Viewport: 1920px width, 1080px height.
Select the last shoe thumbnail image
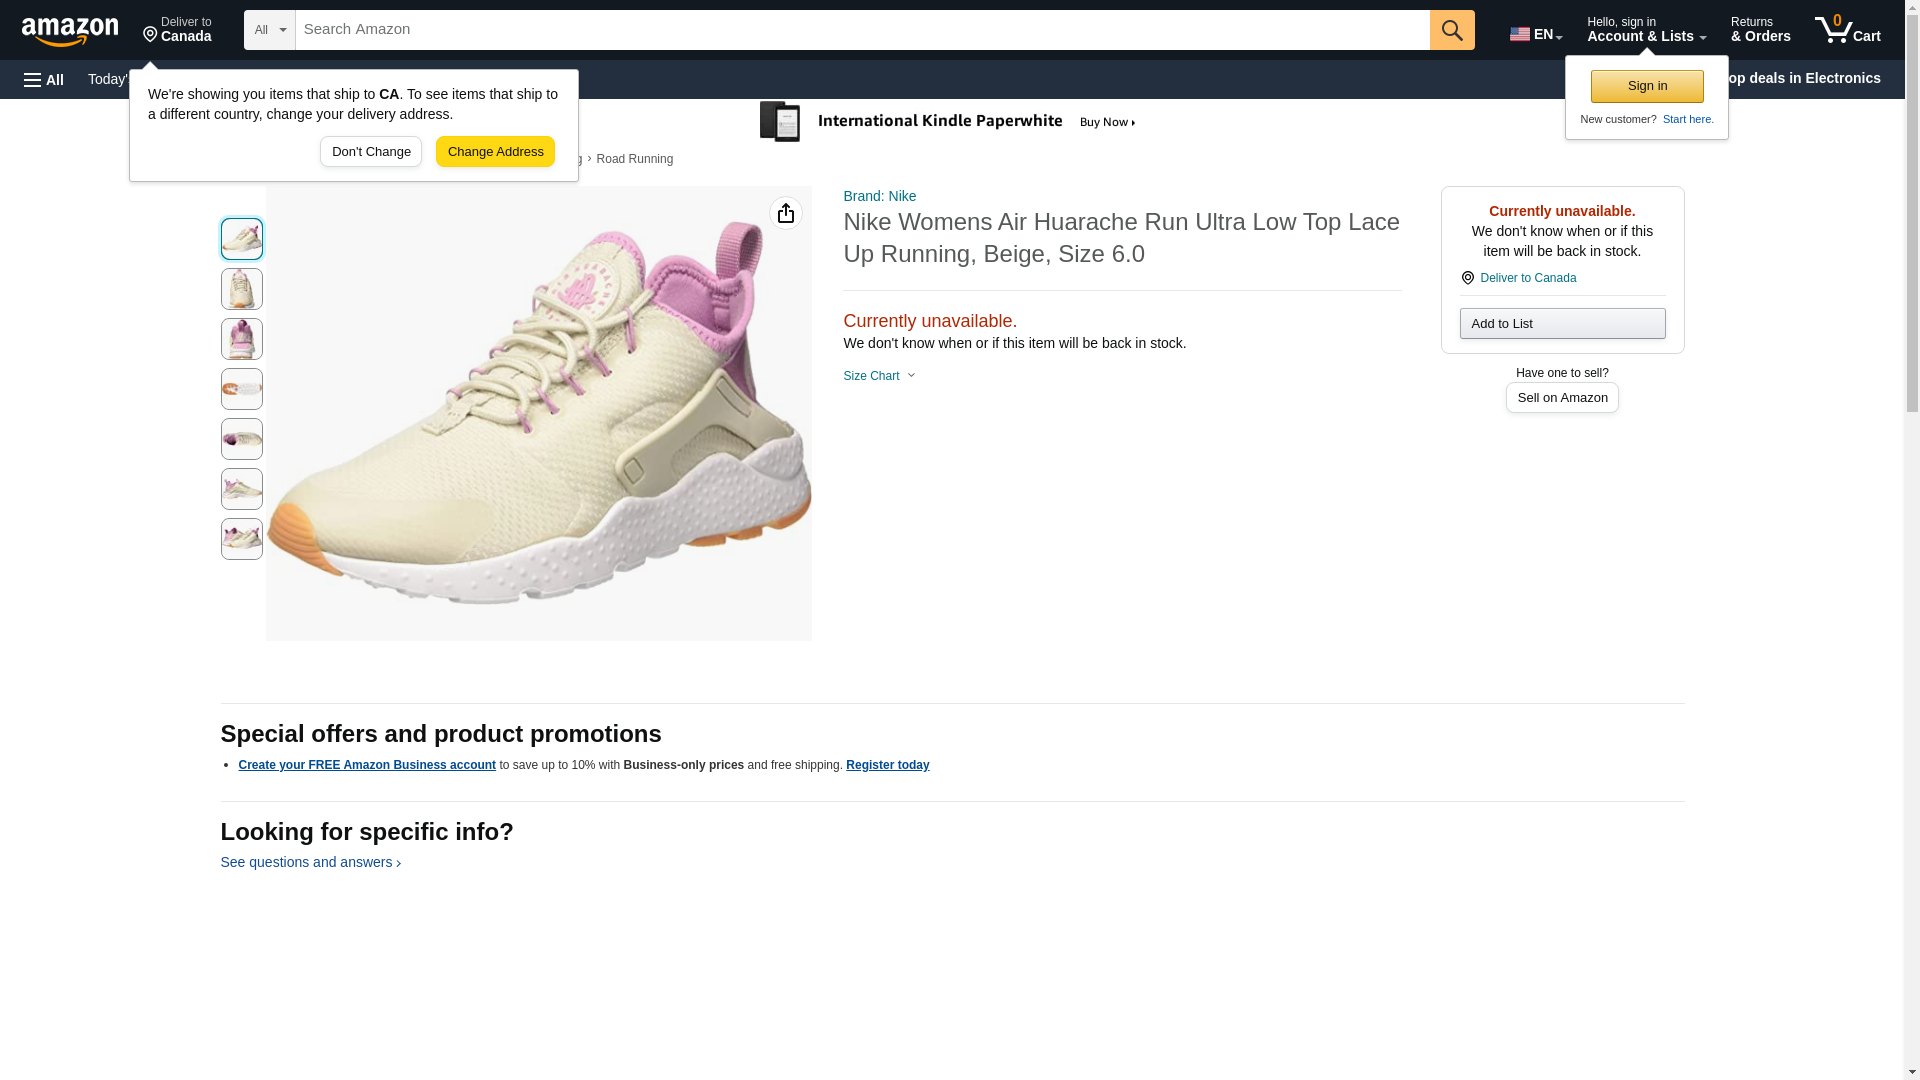point(242,539)
